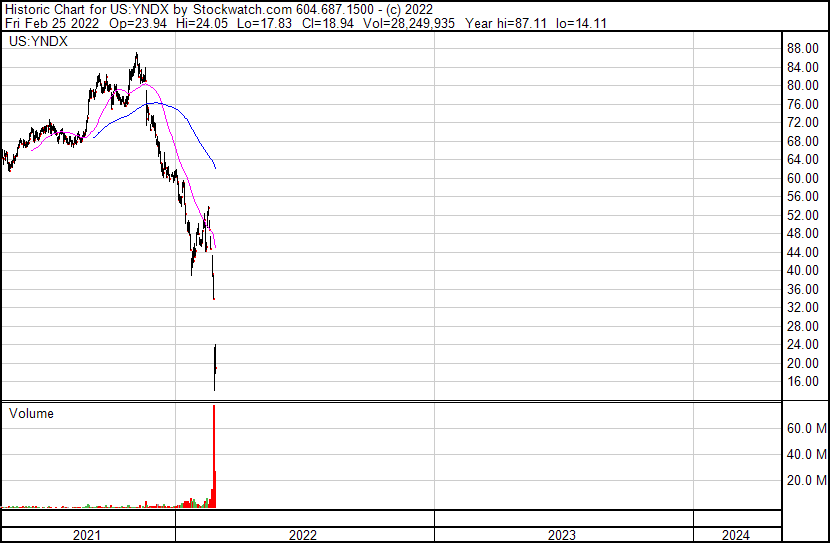Click the 20.0 M volume axis label
Screen dimensions: 830x543
[807, 480]
